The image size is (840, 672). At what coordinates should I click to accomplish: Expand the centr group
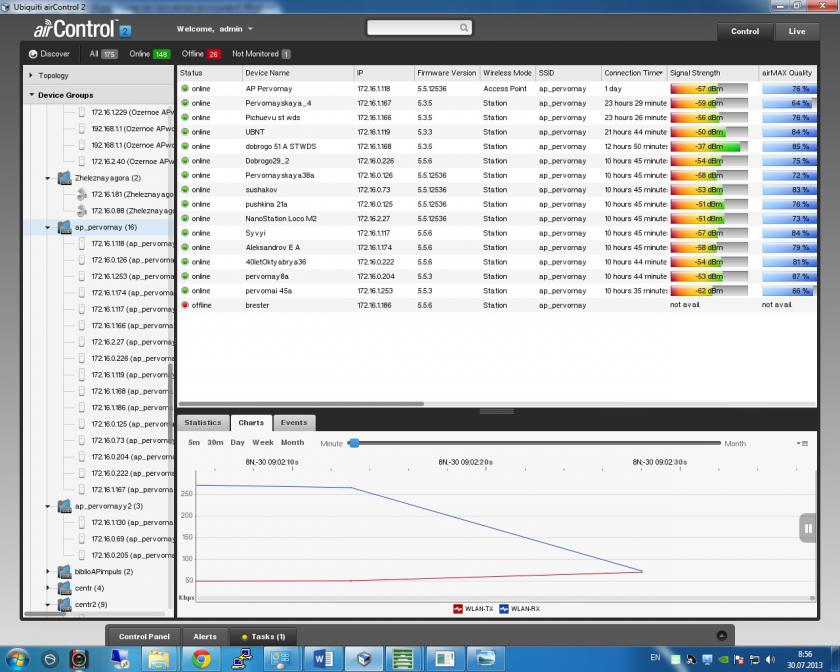pos(47,588)
